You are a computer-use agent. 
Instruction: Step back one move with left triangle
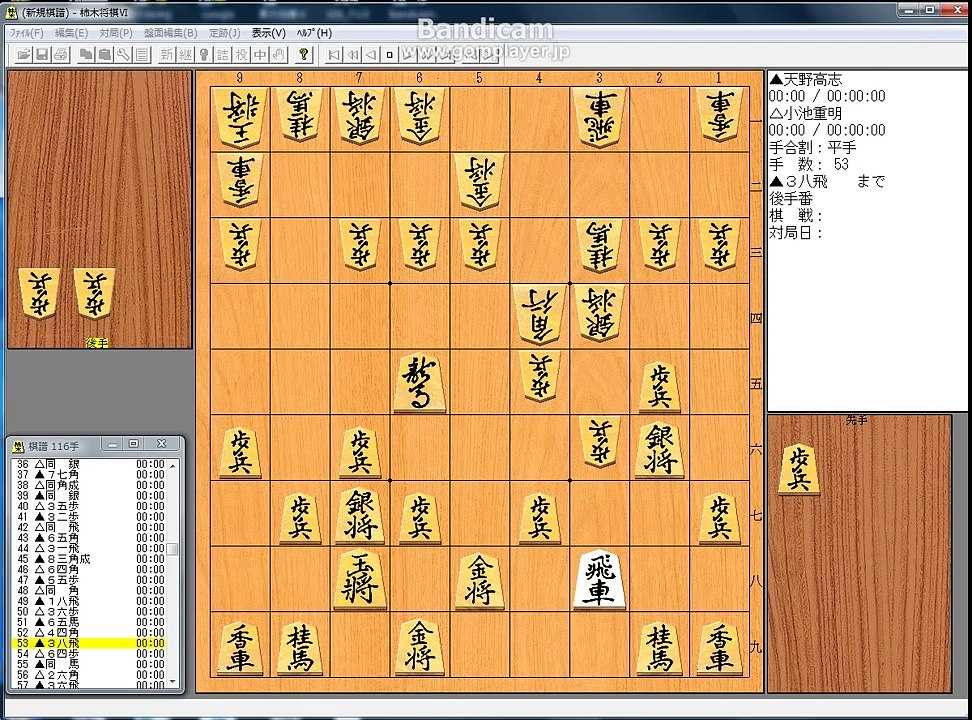[x=371, y=55]
